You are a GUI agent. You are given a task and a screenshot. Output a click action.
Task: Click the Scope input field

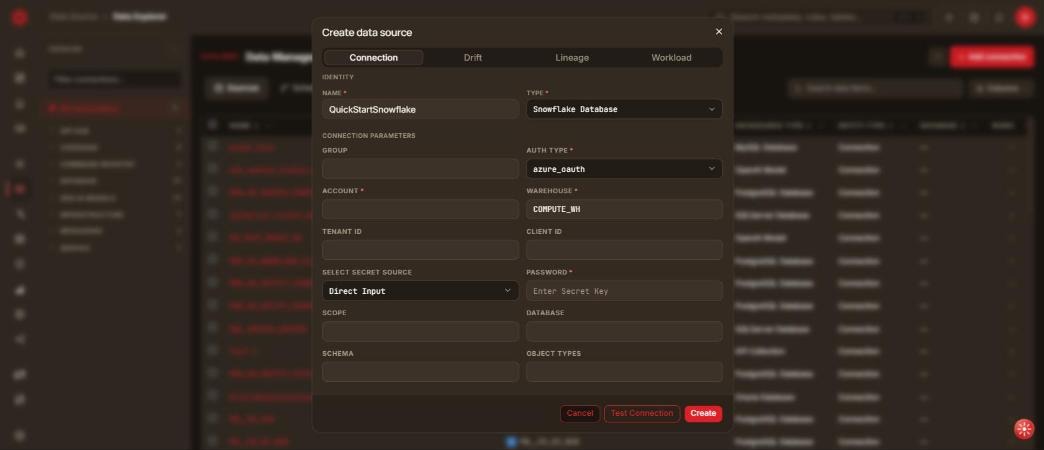420,332
